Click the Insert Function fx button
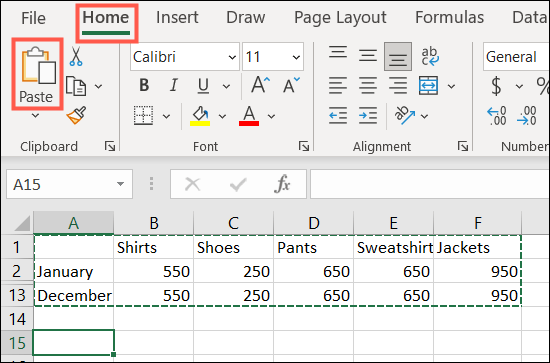This screenshot has height=363, width=550. click(282, 184)
